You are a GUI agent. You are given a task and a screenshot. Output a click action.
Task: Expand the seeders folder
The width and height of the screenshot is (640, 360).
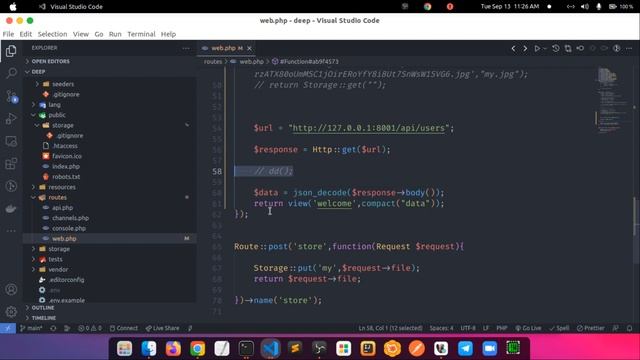pyautogui.click(x=63, y=84)
